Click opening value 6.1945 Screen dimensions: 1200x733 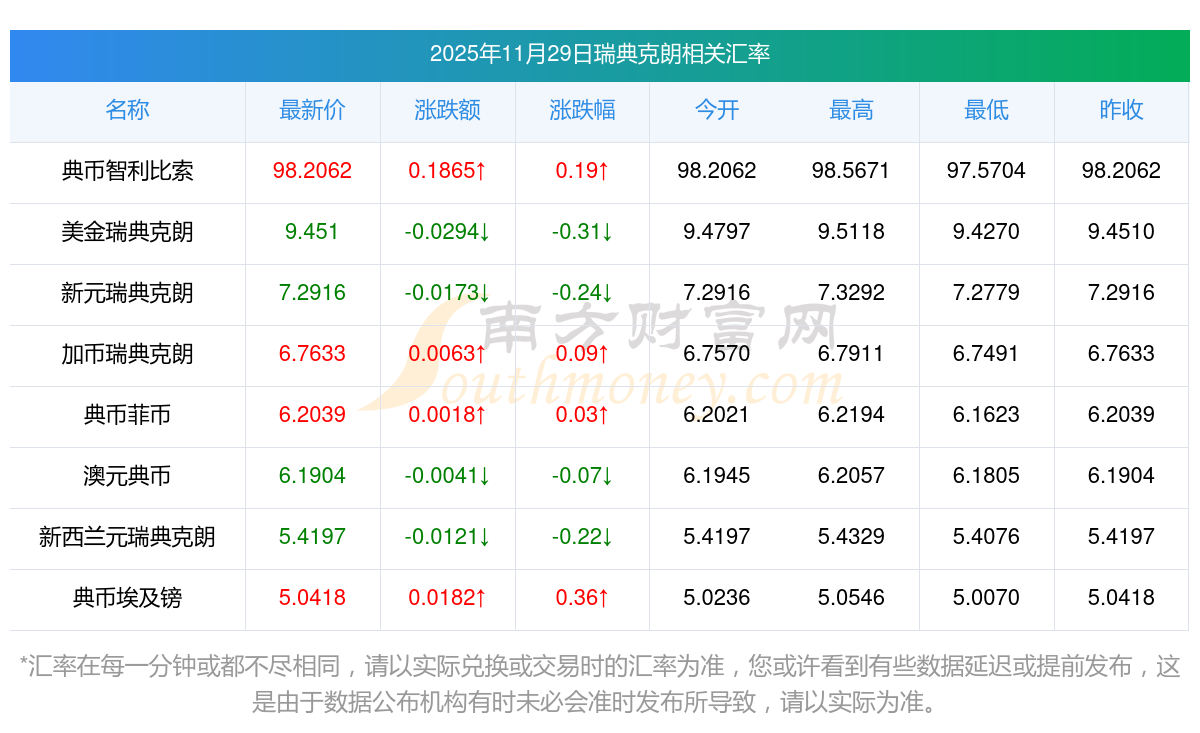tap(717, 476)
